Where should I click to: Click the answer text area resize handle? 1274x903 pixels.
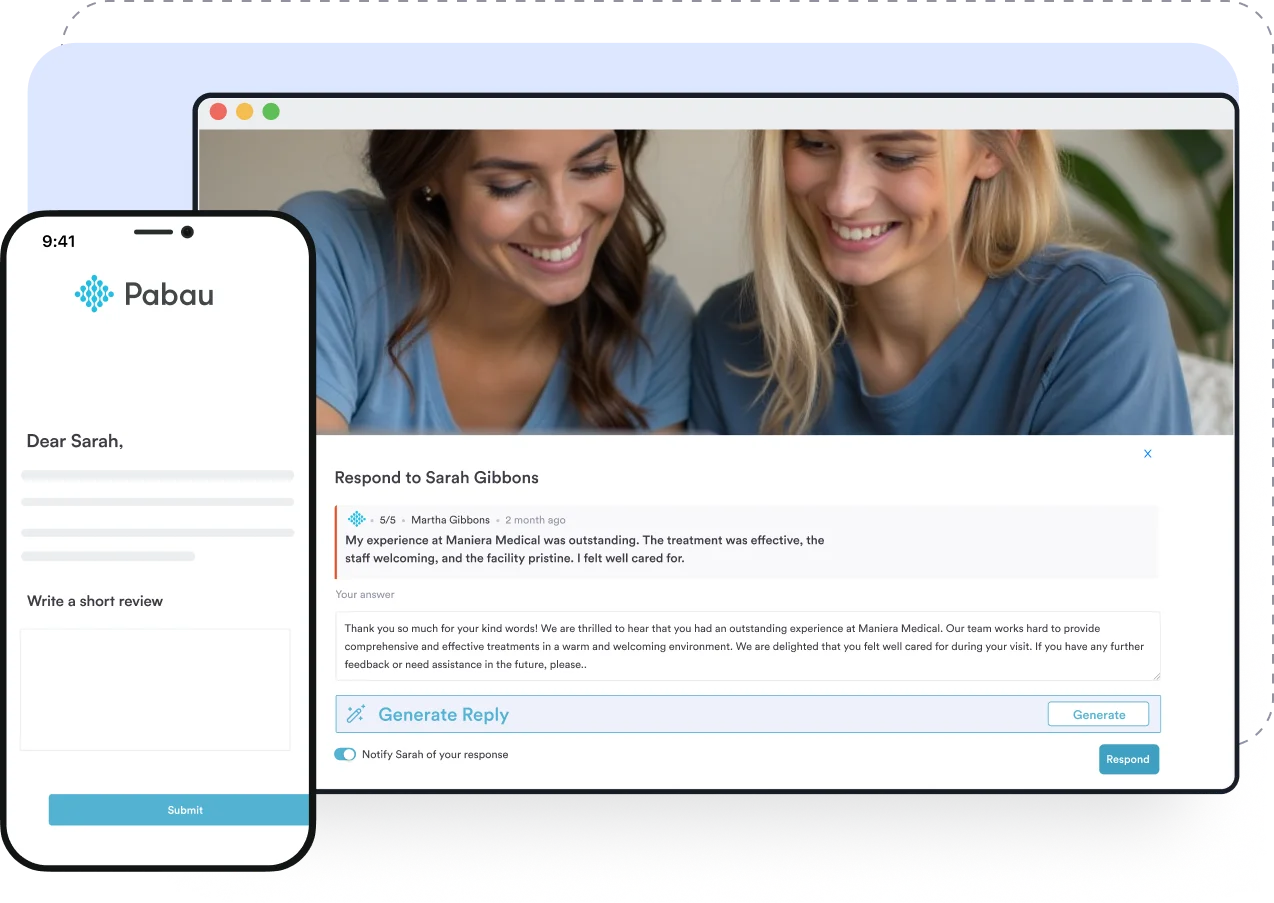pos(1155,676)
